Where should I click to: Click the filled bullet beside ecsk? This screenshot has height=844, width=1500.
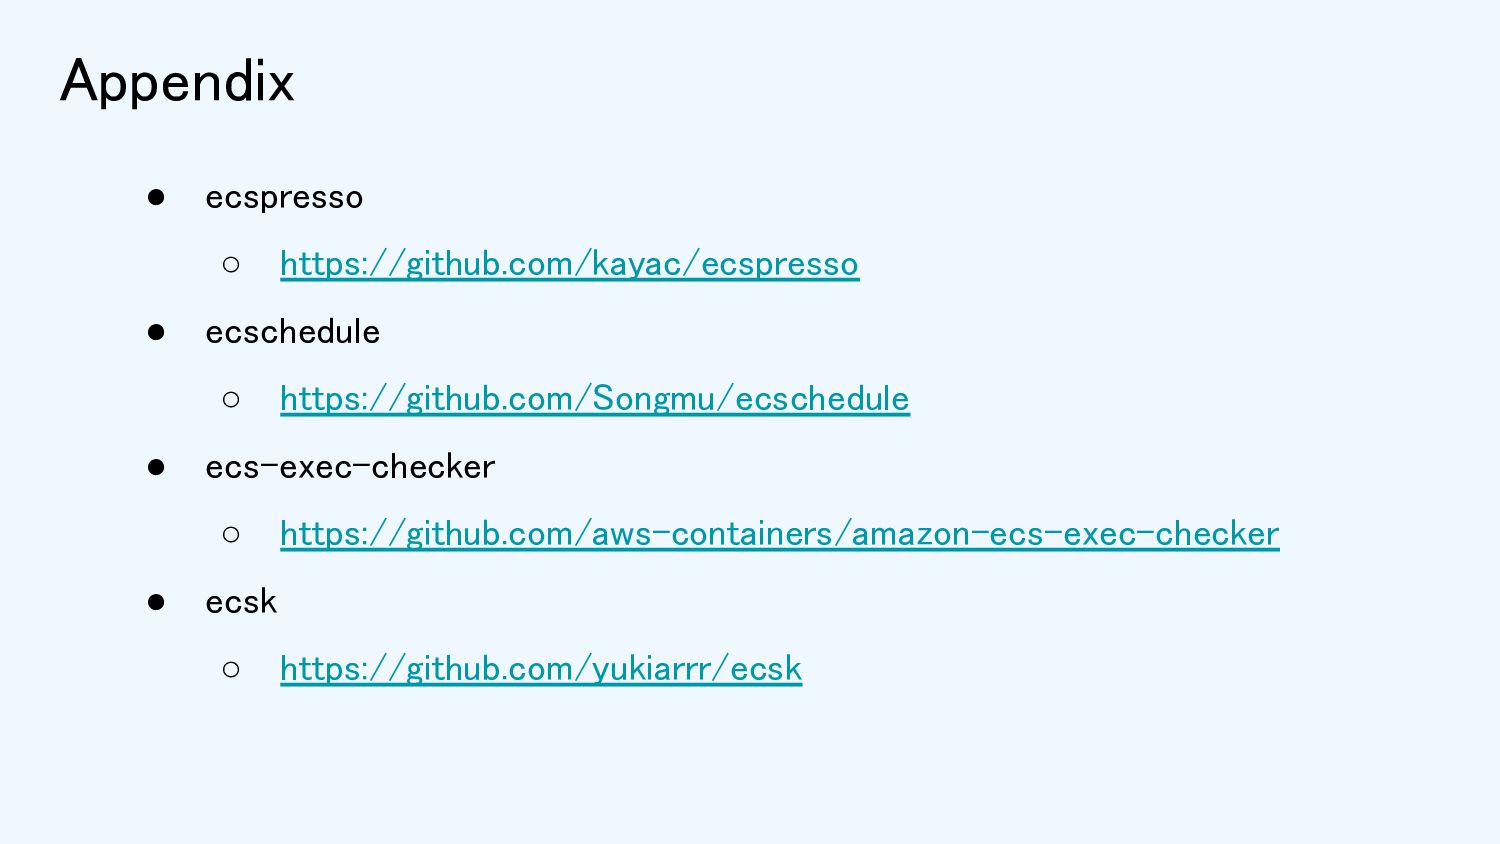tap(156, 602)
